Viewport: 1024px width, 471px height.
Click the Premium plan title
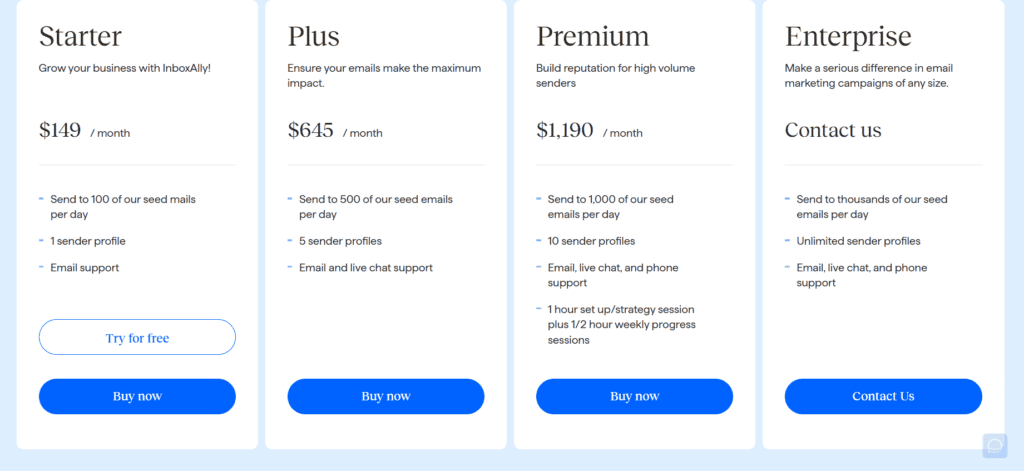[592, 37]
